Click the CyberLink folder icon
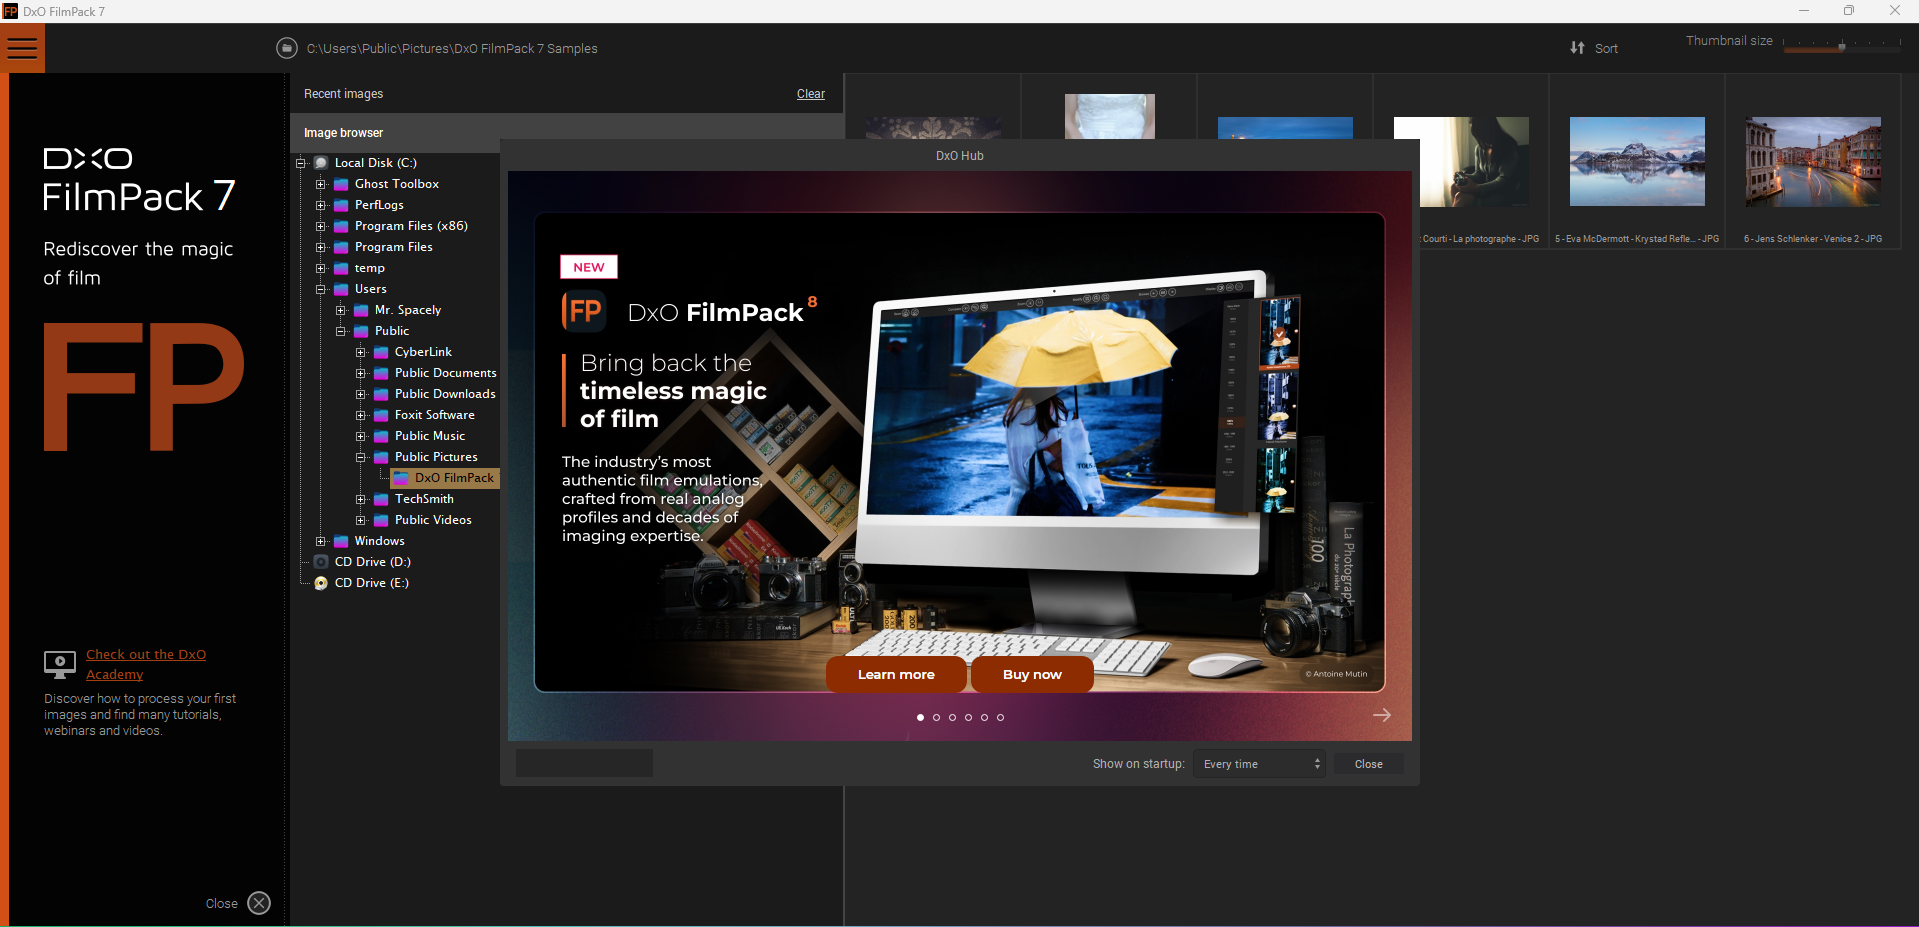This screenshot has height=927, width=1919. coord(381,352)
